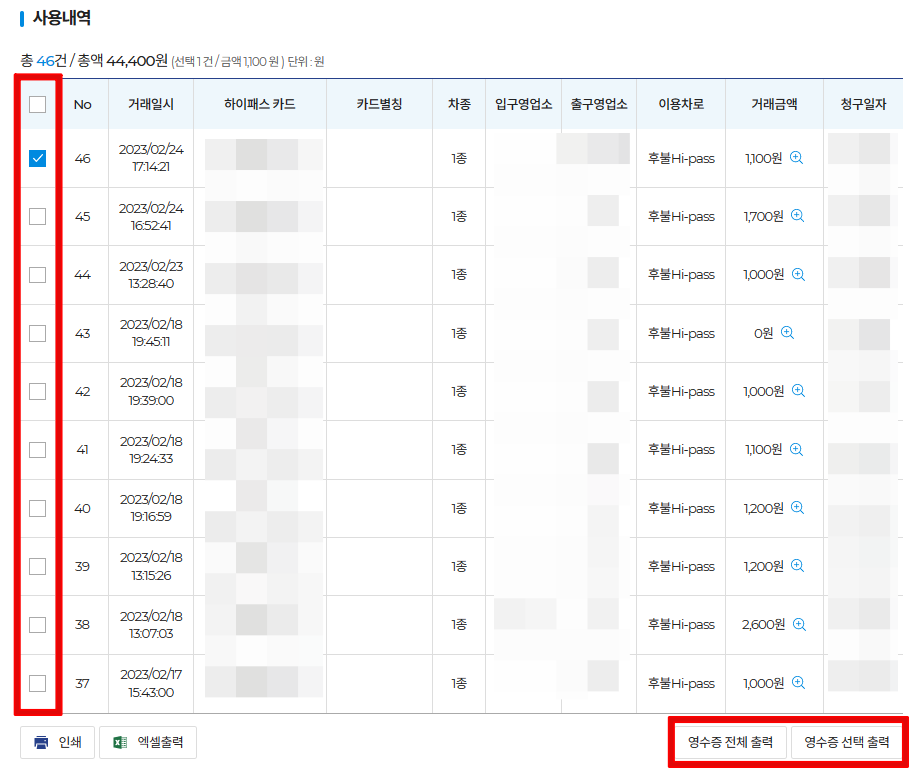The image size is (909, 768).
Task: Click the date 2023/02/17 15:43:00
Action: [151, 683]
